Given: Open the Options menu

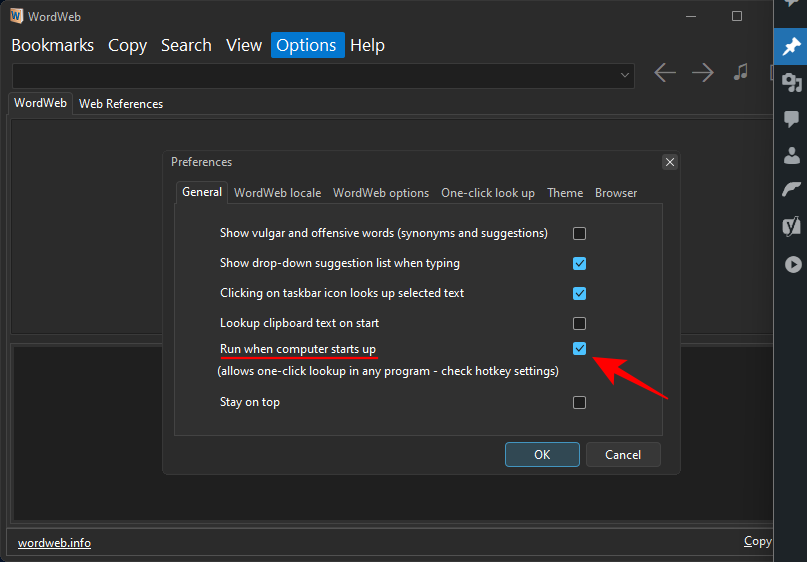Looking at the screenshot, I should coord(306,45).
